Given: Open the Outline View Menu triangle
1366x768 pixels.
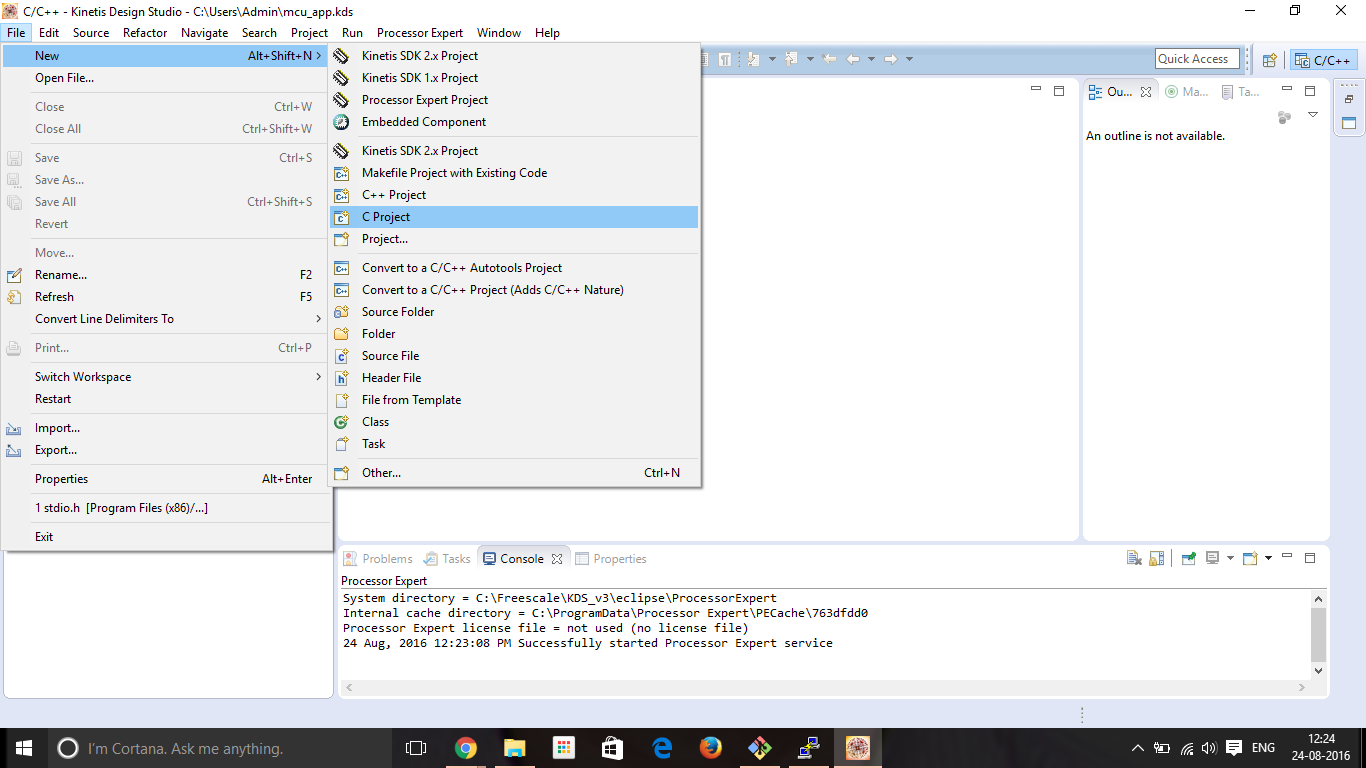Looking at the screenshot, I should coord(1313,115).
